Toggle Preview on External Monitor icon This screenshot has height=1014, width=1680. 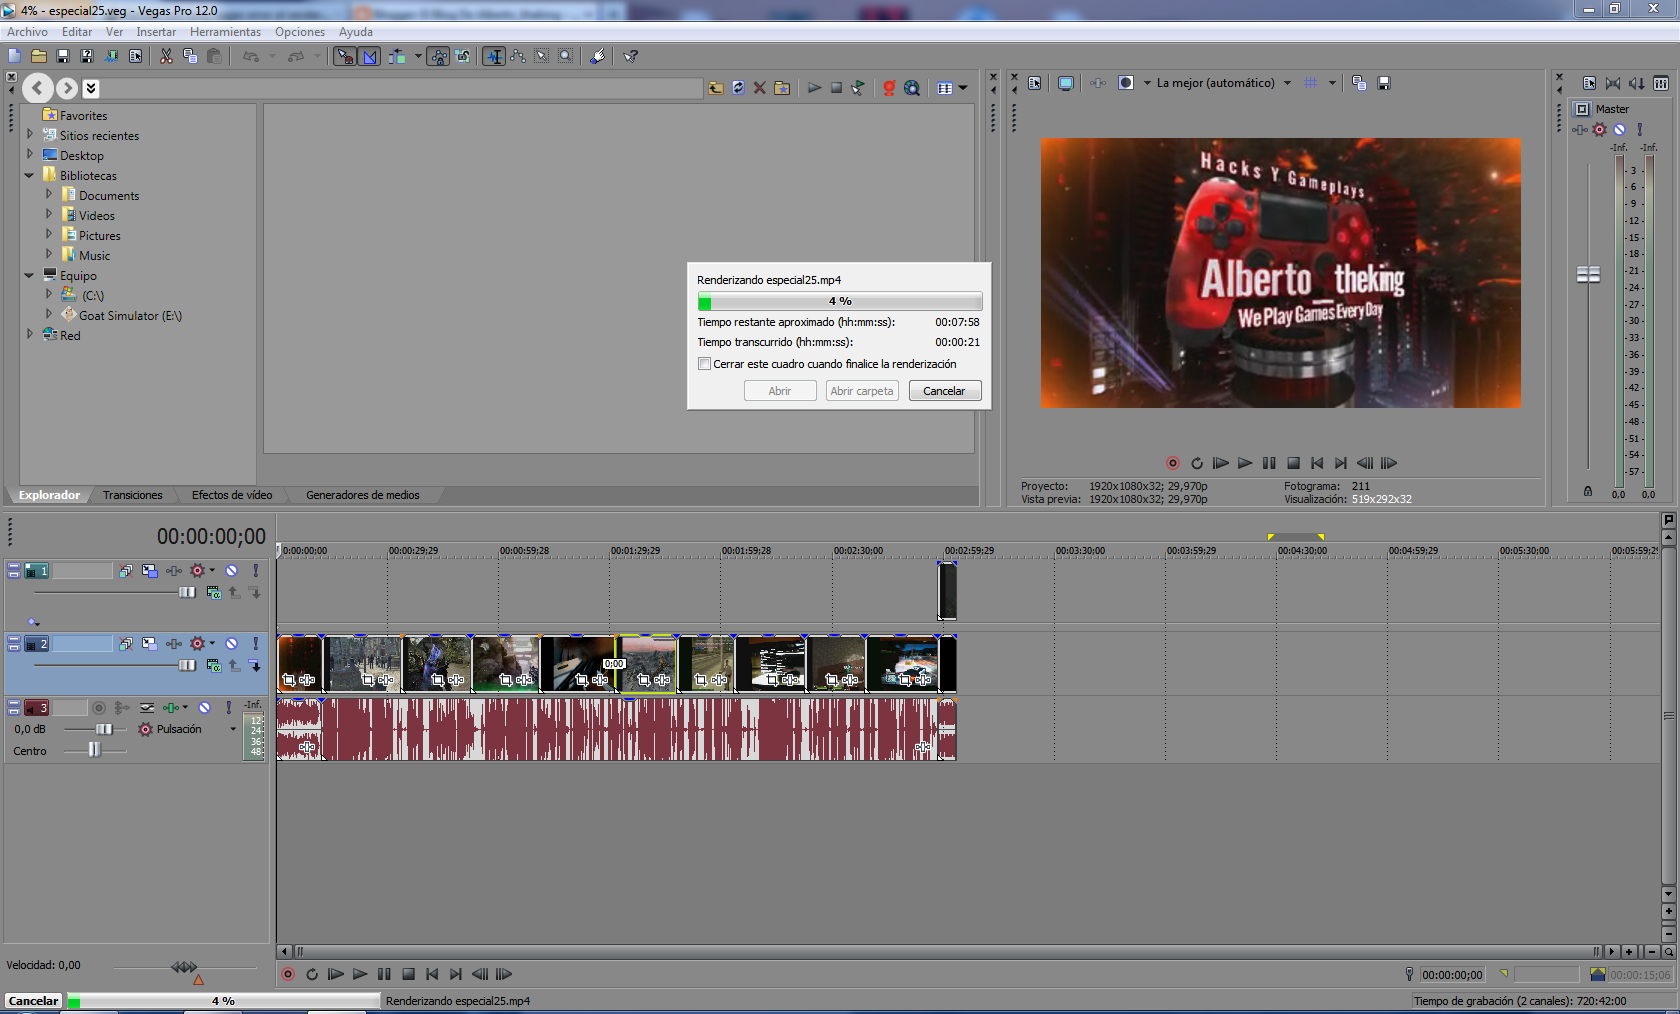pos(1066,83)
